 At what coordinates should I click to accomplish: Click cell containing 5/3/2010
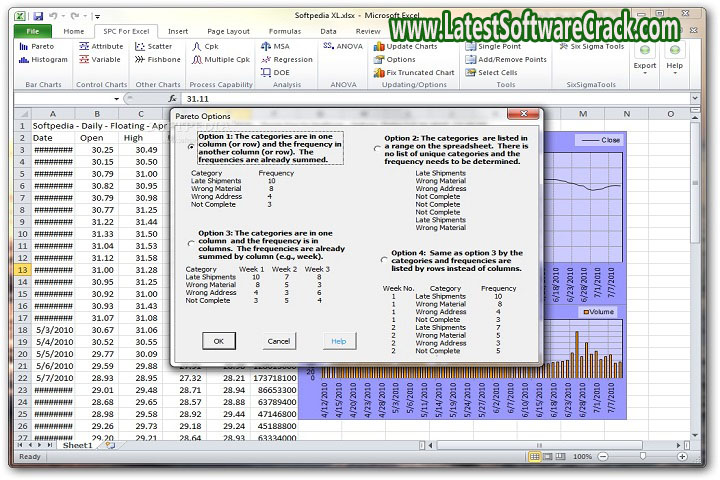pos(53,330)
